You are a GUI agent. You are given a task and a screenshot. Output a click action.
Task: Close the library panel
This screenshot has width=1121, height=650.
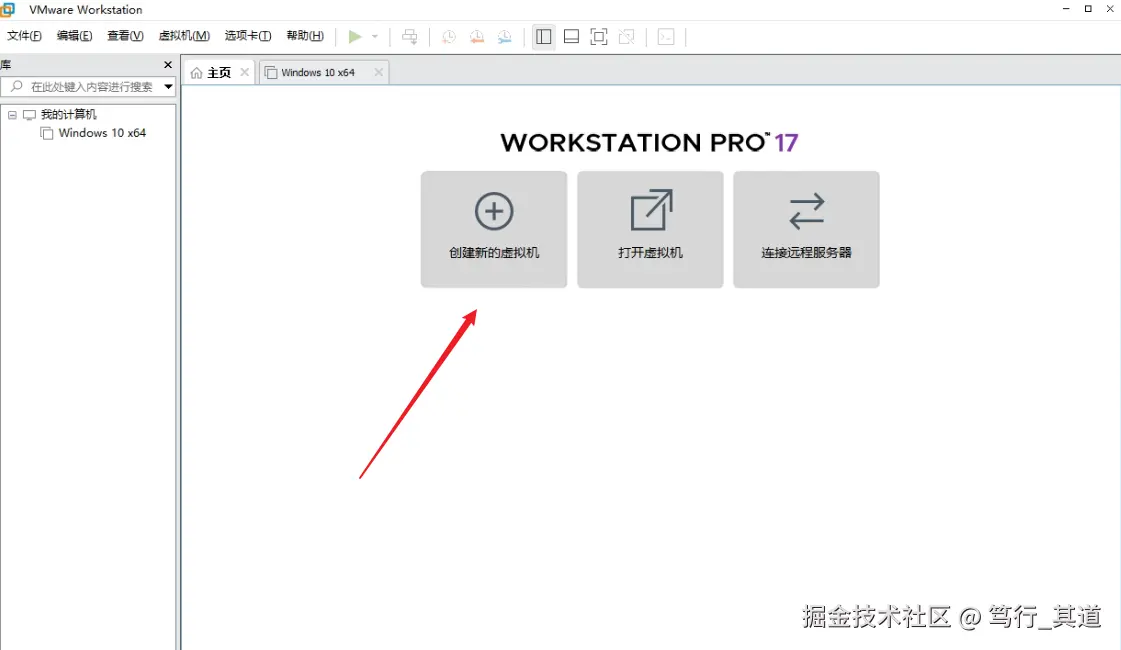[168, 64]
